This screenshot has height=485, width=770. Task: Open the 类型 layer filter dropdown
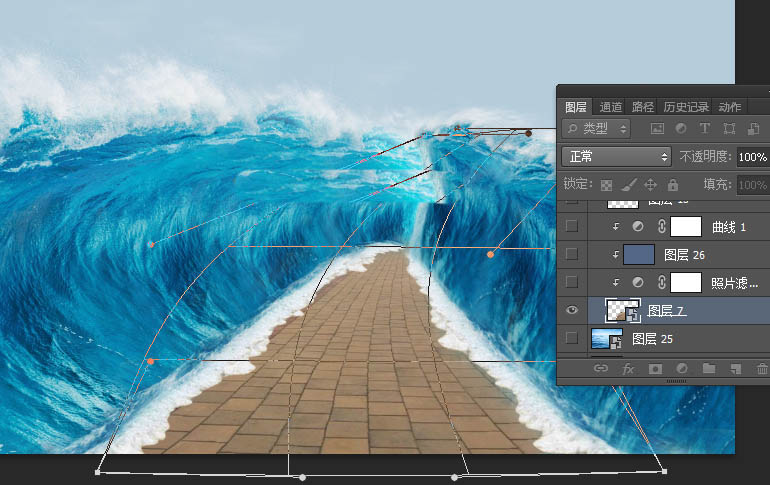point(596,129)
